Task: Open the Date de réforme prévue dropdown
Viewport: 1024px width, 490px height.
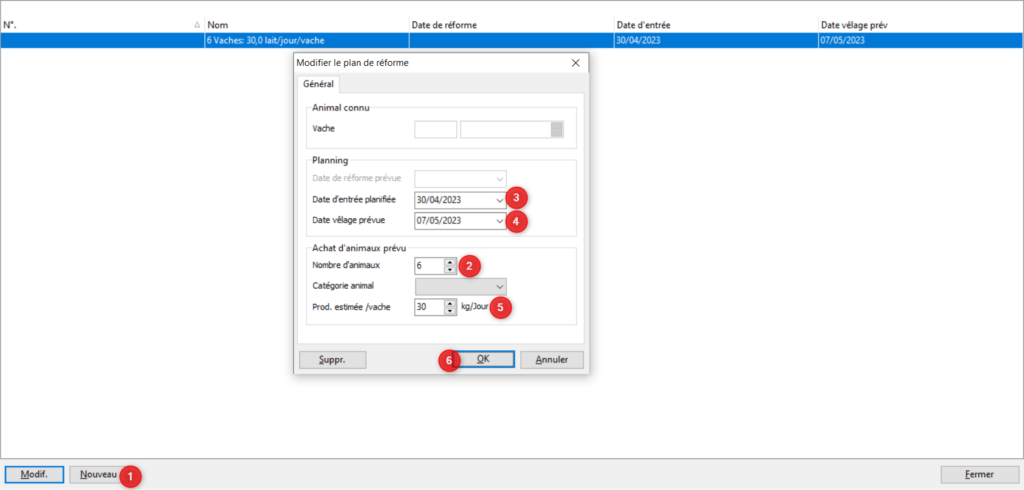Action: click(x=500, y=178)
